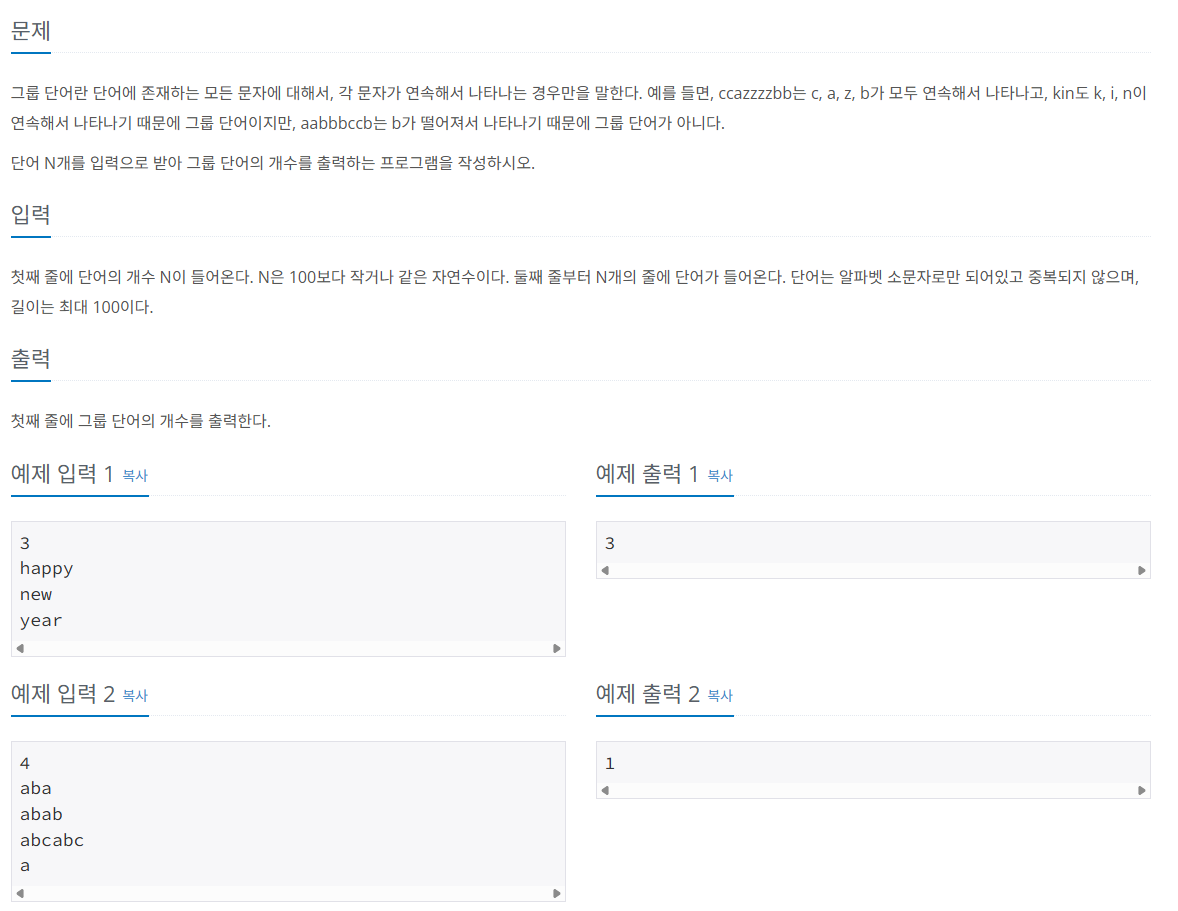The width and height of the screenshot is (1178, 911).
Task: Click horizontal scrollbar track of example output 2
Action: click(x=873, y=790)
